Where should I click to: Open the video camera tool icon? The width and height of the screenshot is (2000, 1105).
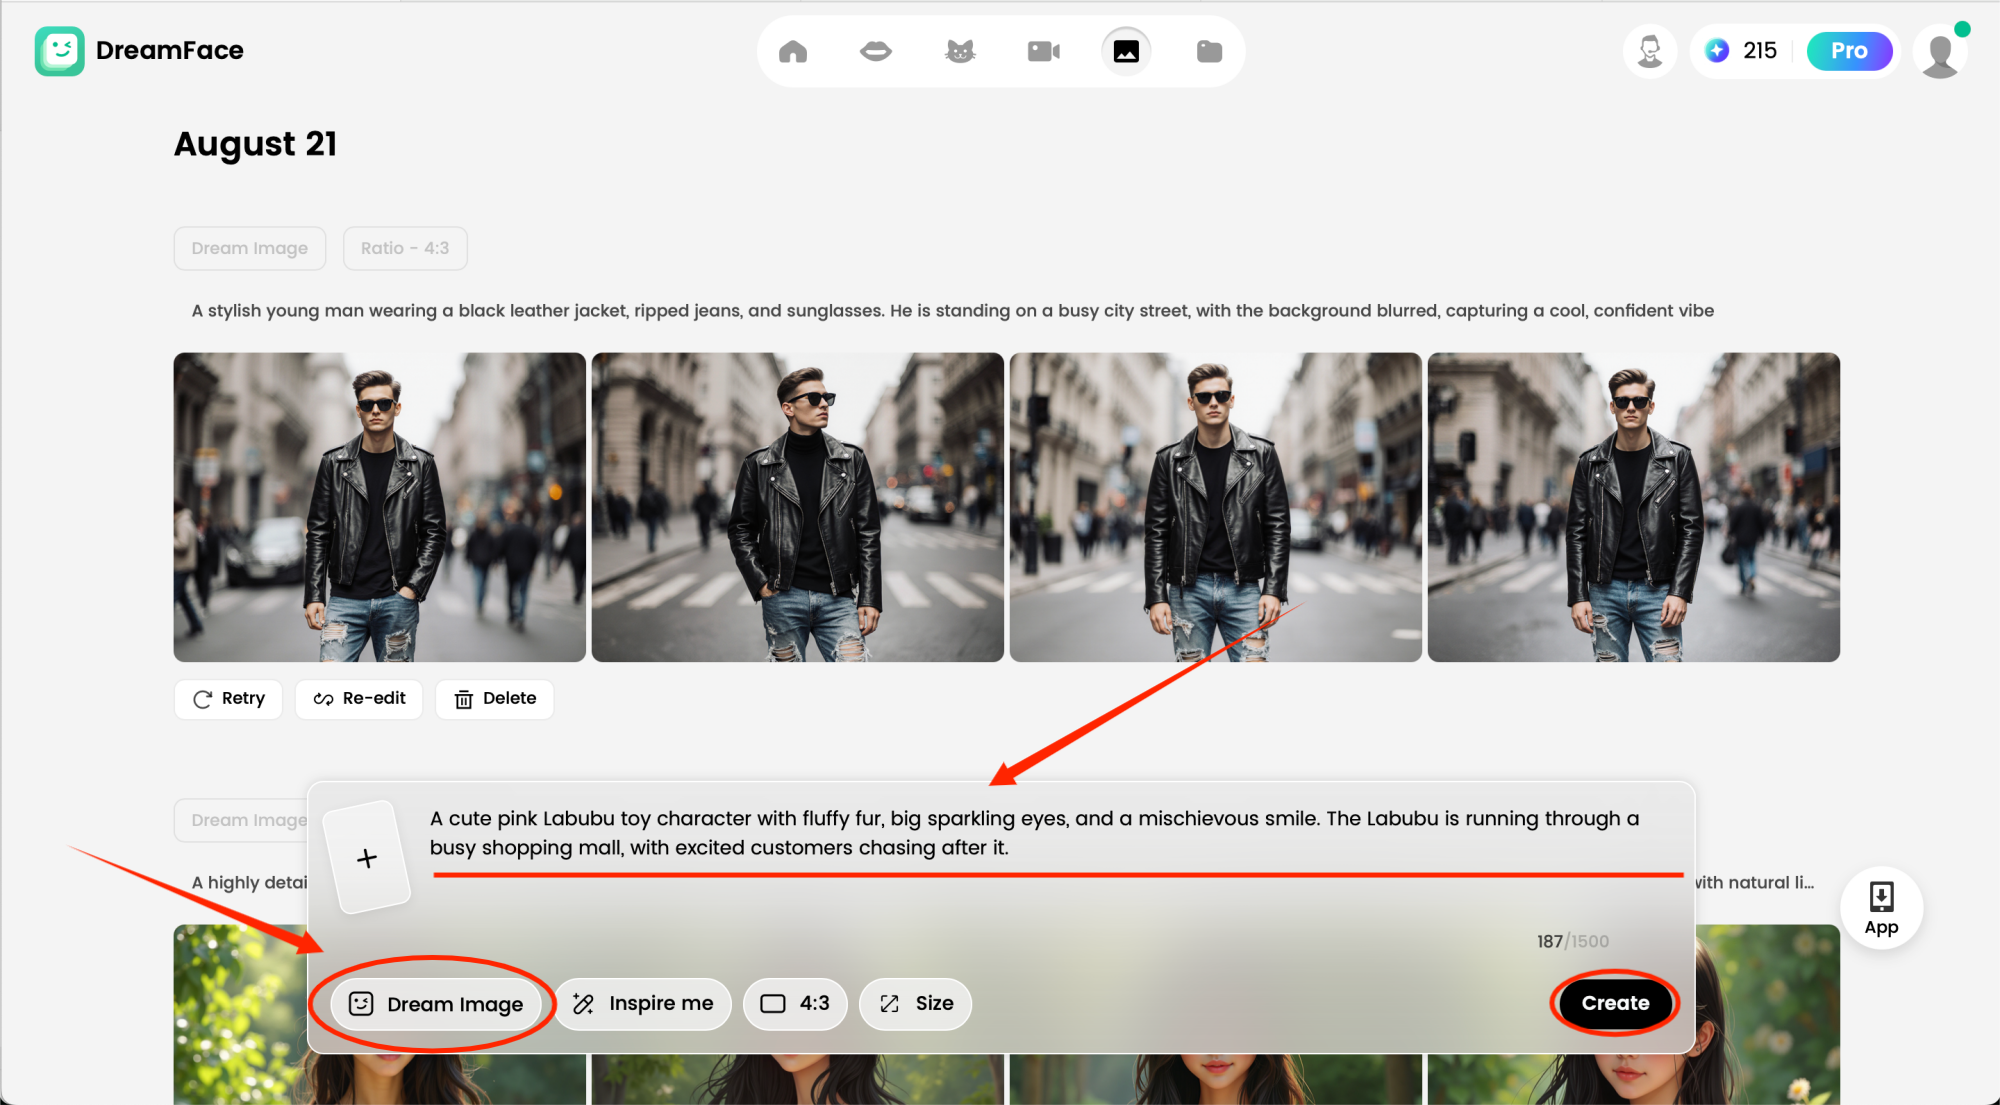pos(1043,51)
